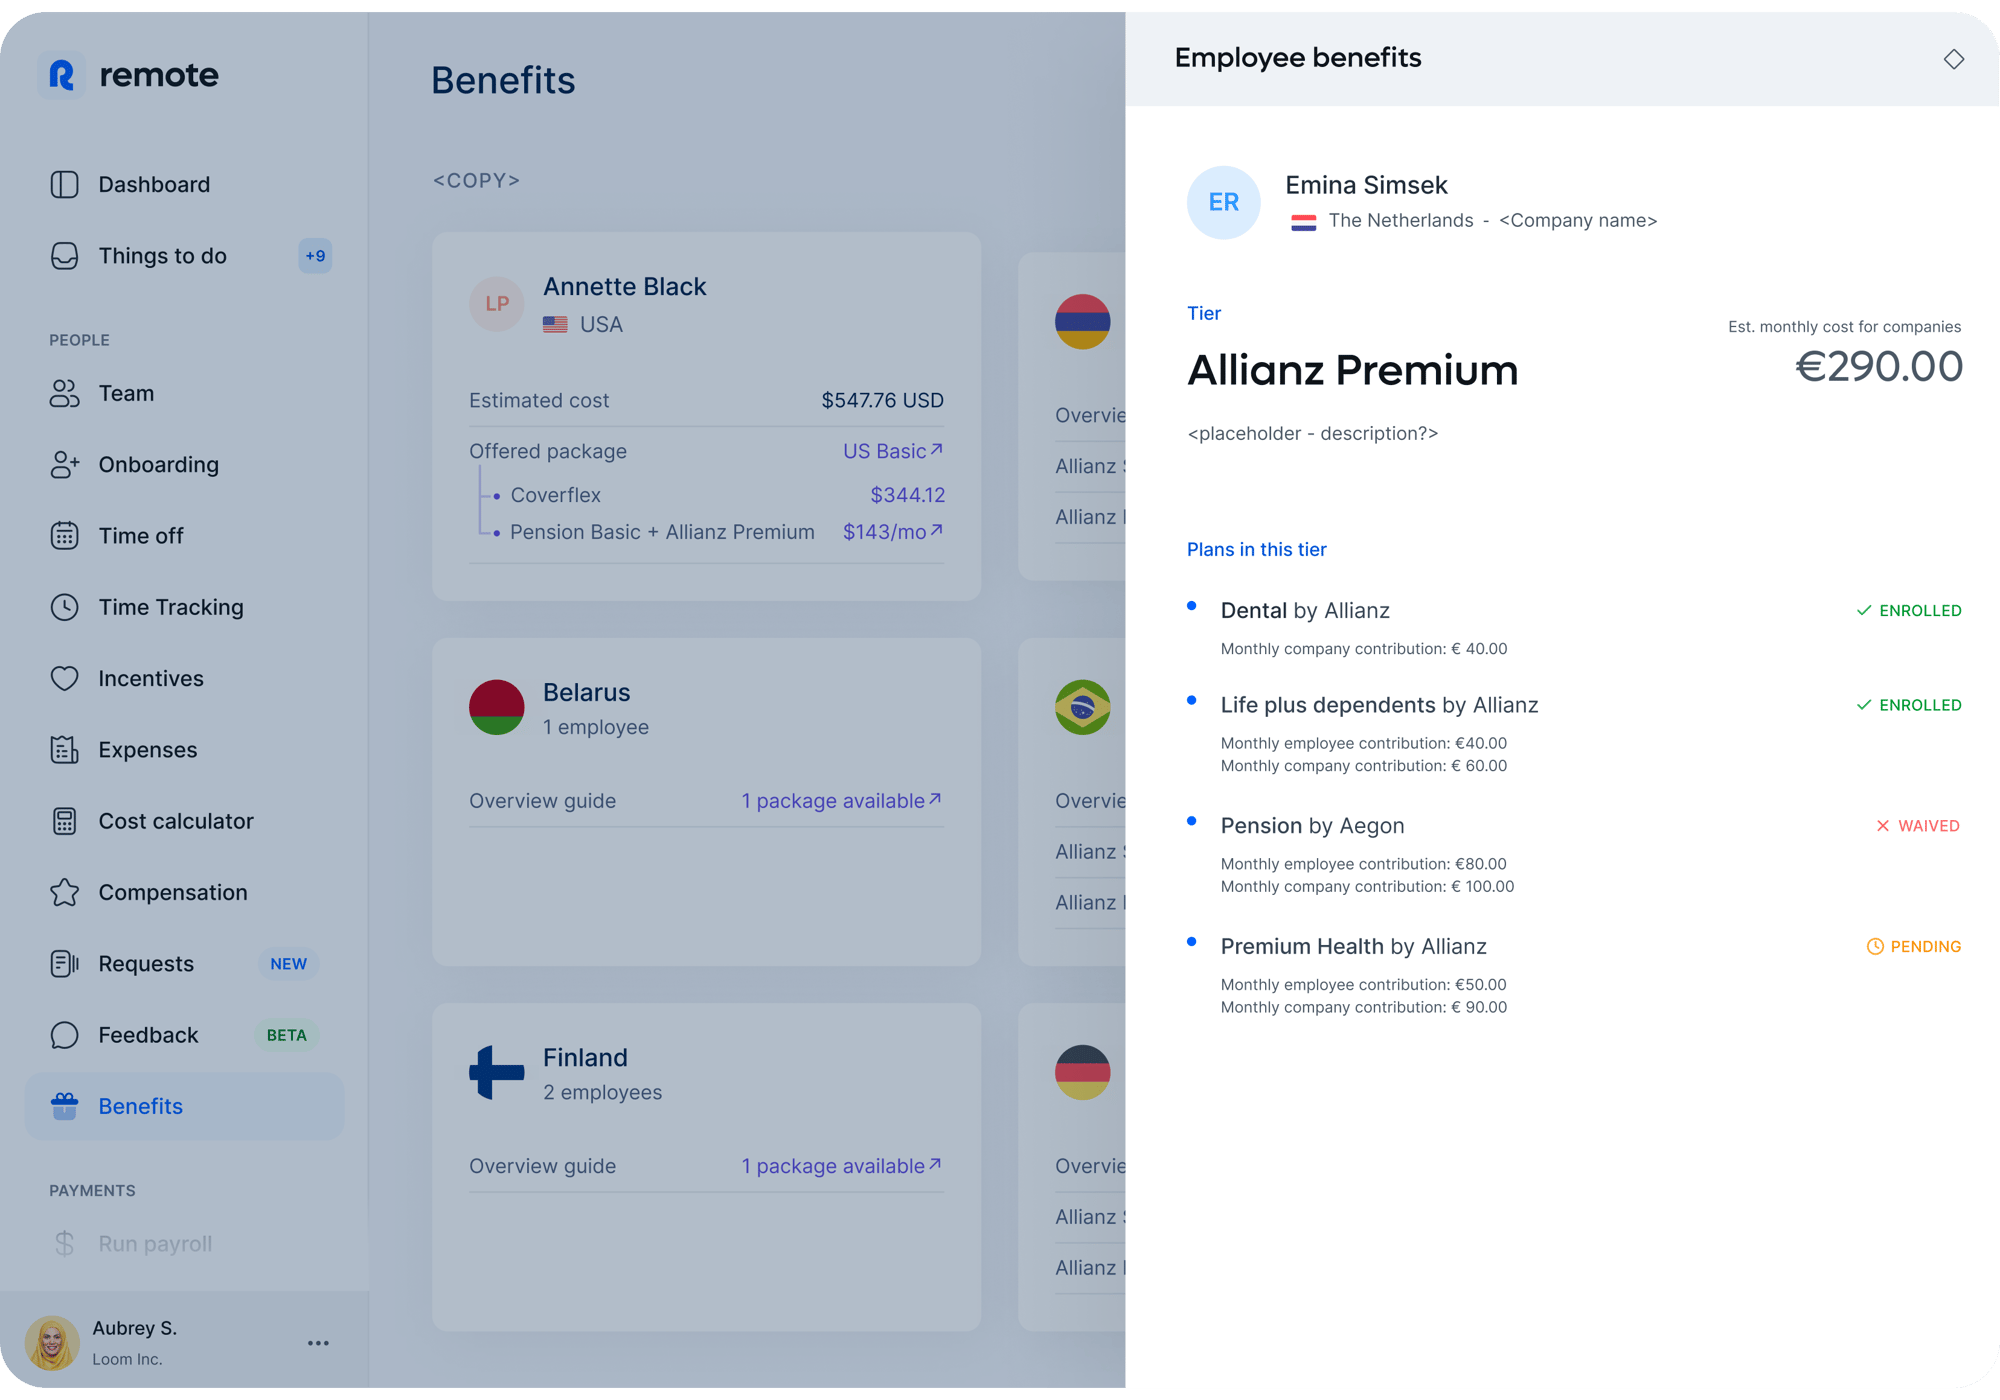Open the US Basic package link
Viewport: 2000px width, 1400px height.
tap(892, 451)
